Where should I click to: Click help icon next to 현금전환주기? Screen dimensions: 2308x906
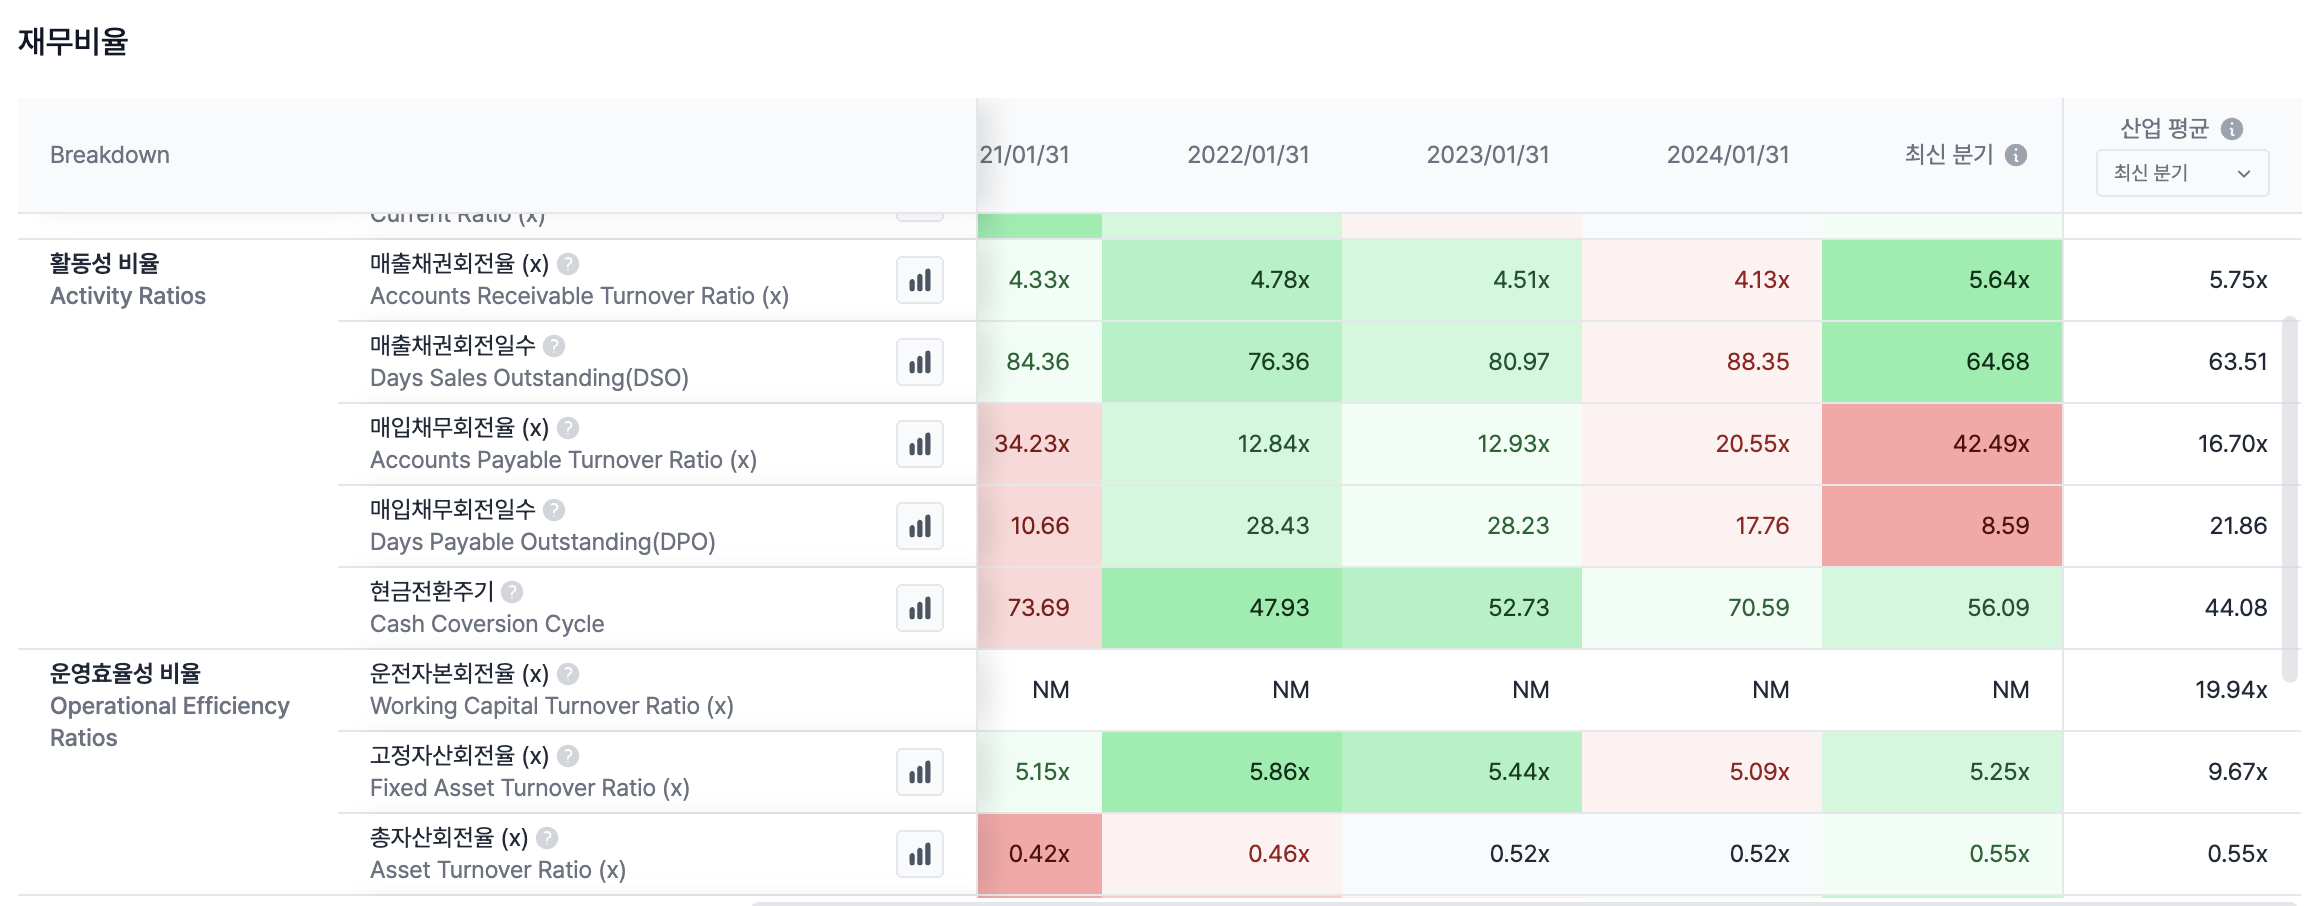512,592
